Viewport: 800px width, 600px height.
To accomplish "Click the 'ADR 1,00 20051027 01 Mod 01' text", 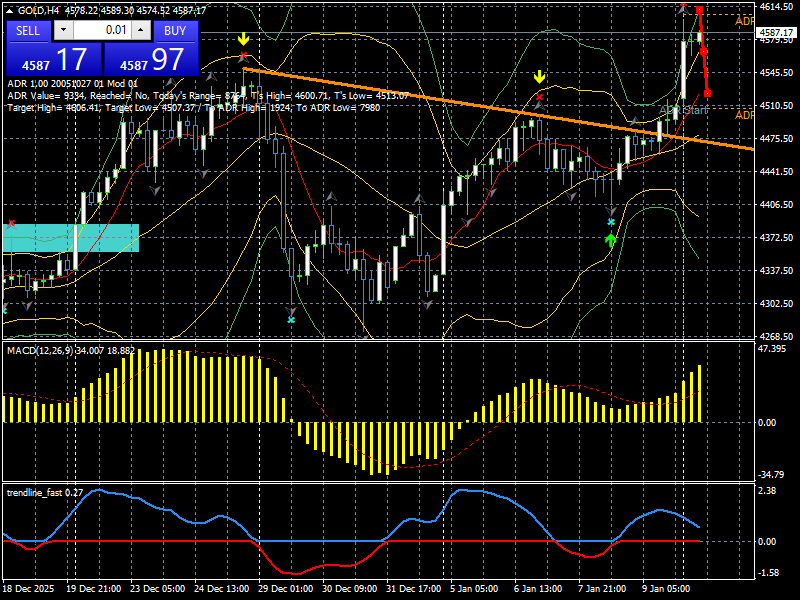I will click(72, 84).
